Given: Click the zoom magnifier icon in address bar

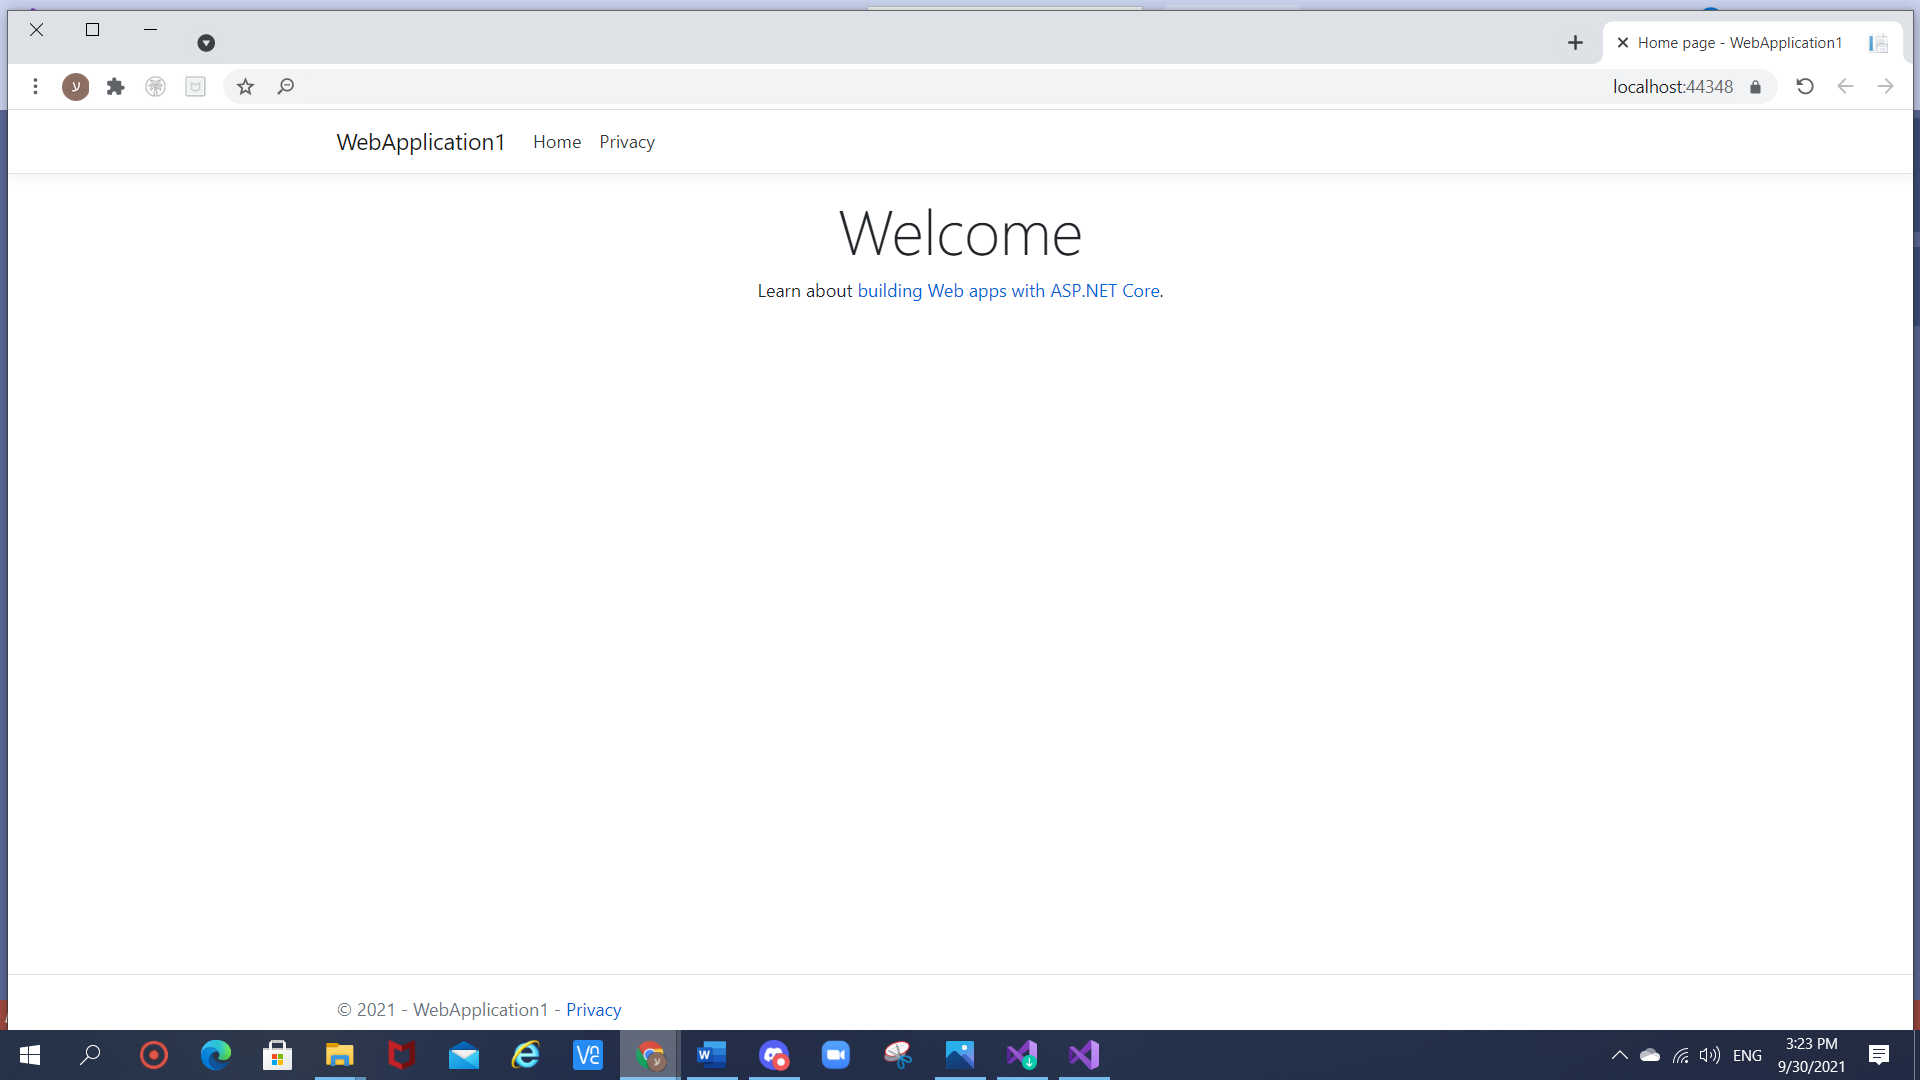Looking at the screenshot, I should click(285, 87).
